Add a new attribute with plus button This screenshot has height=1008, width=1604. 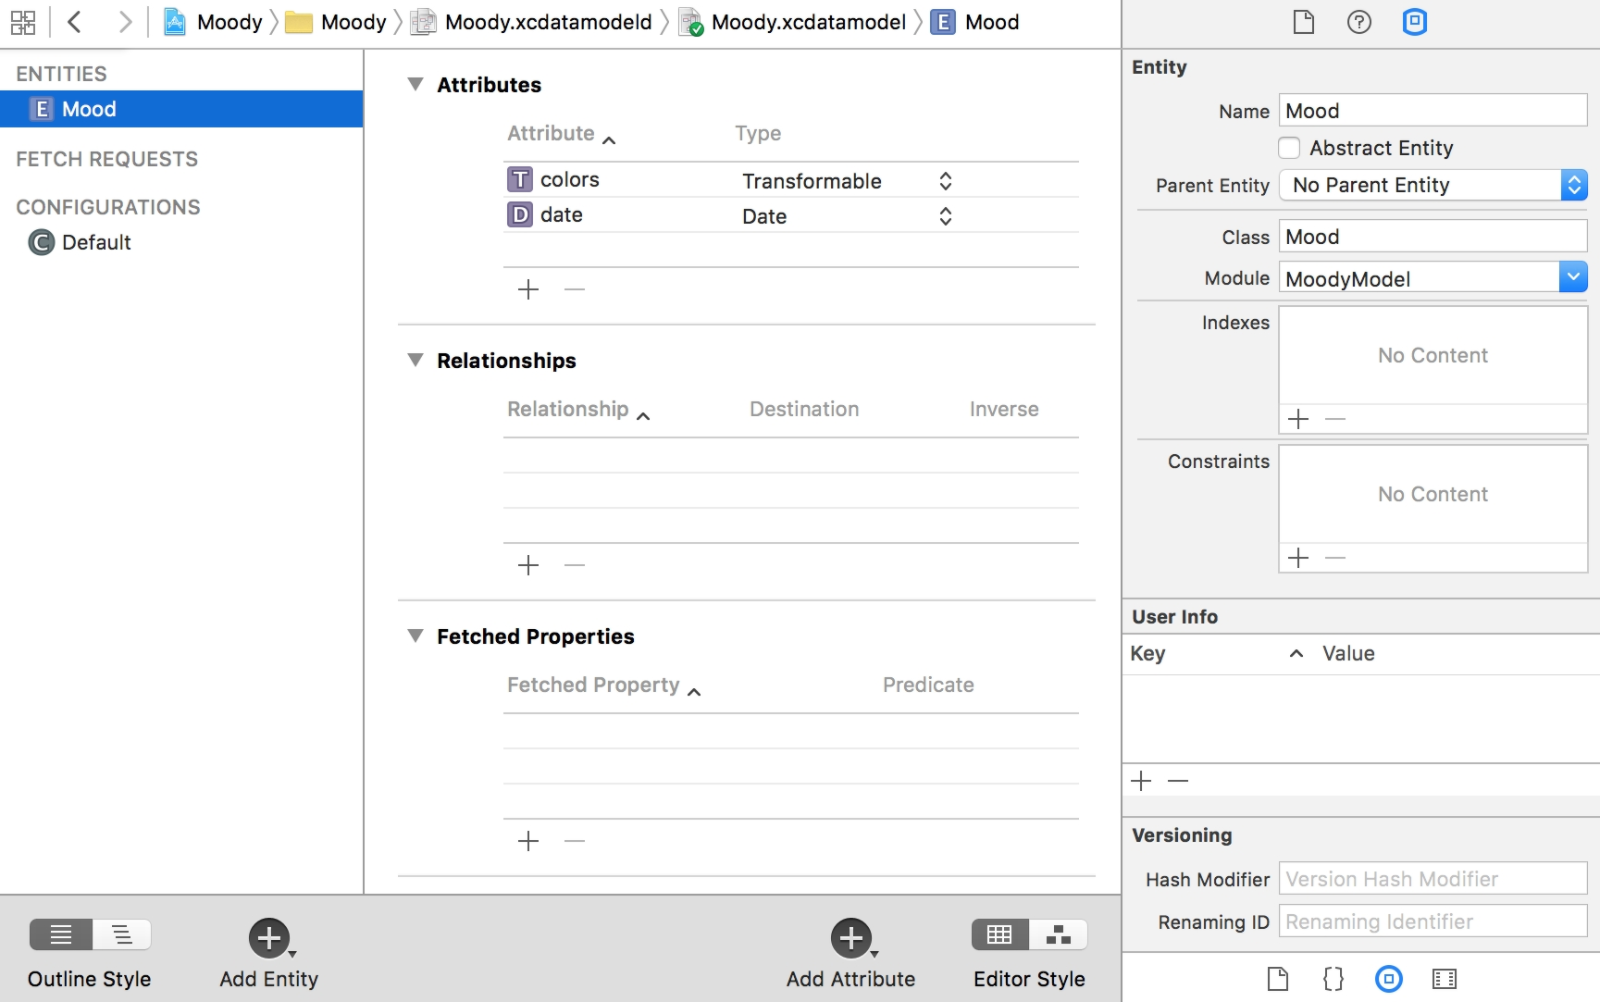[x=530, y=290]
